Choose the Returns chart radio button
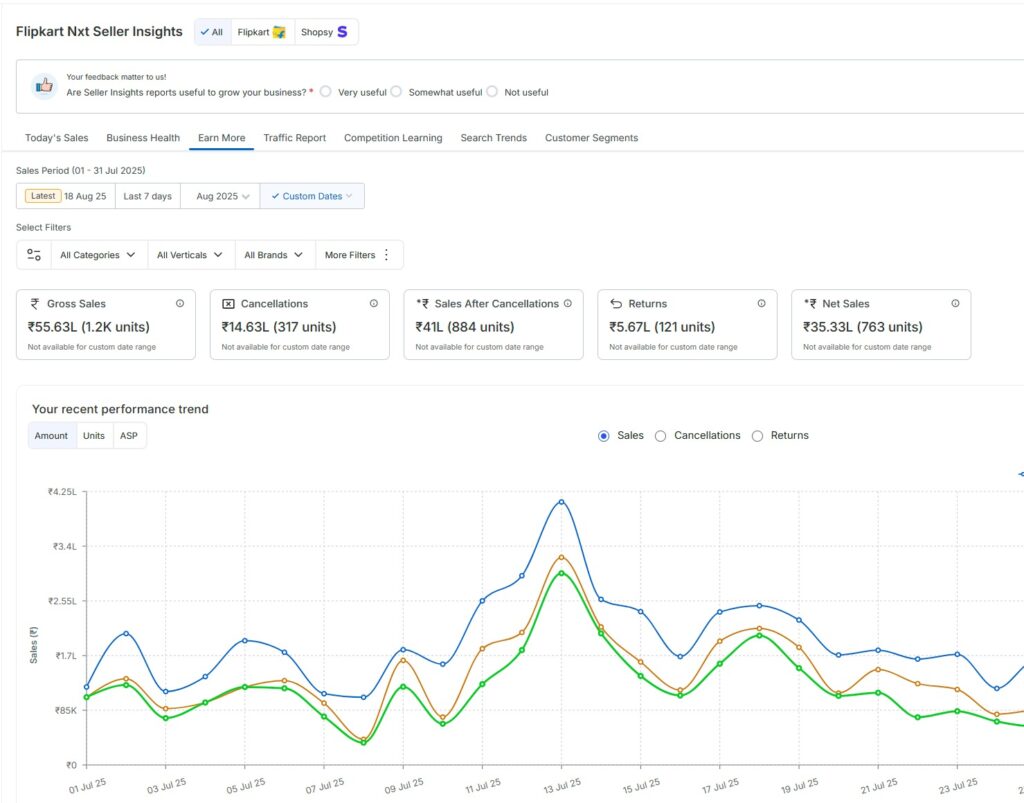The image size is (1024, 803). 757,436
